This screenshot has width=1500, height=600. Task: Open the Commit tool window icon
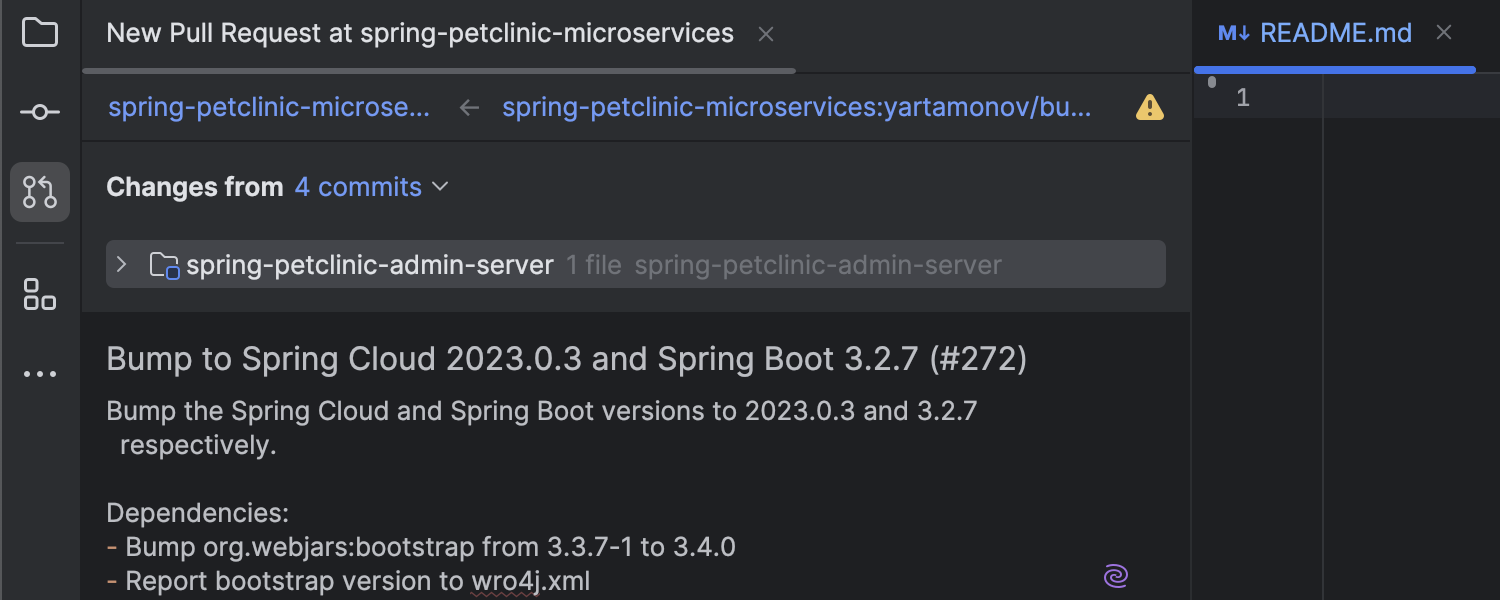pyautogui.click(x=39, y=112)
